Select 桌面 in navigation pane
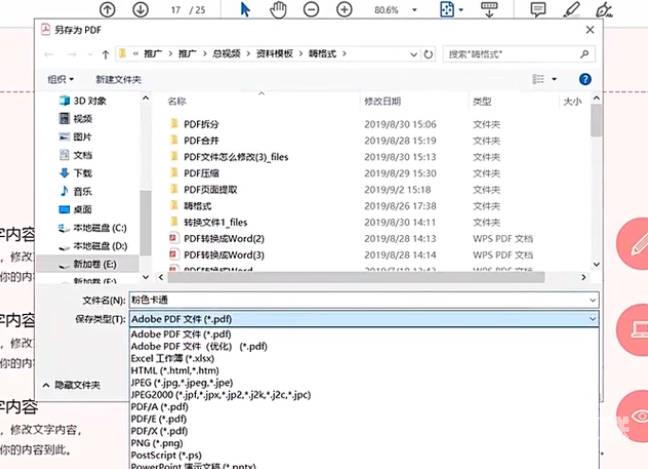The width and height of the screenshot is (648, 469). 76,210
